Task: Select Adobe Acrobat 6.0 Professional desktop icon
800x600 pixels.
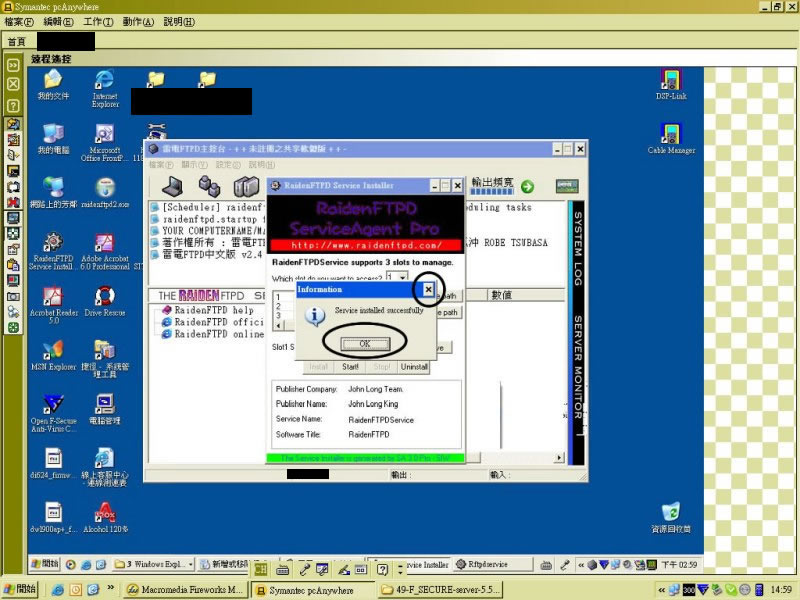Action: coord(105,251)
